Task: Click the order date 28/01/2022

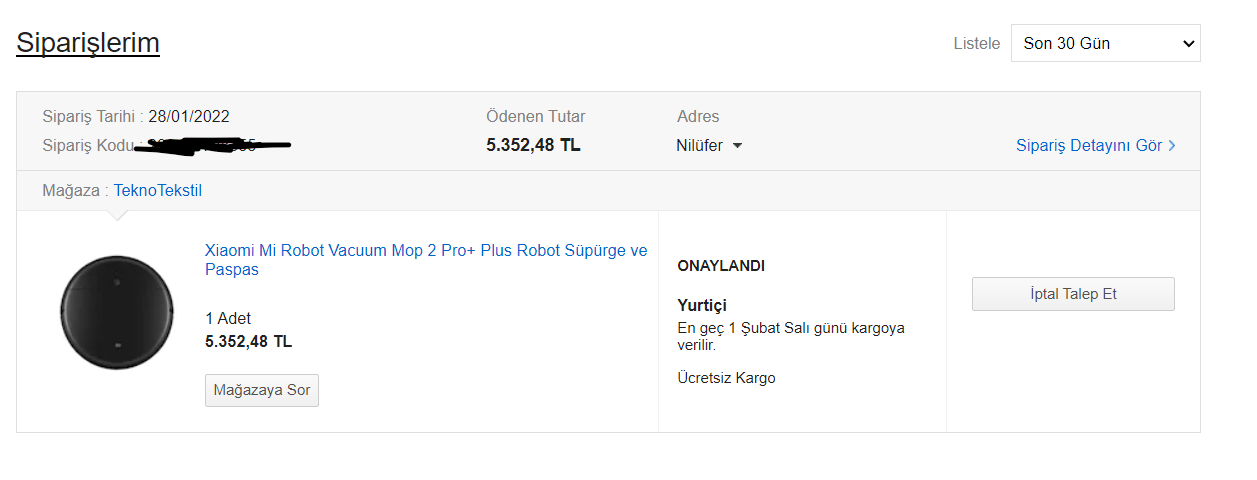Action: point(189,117)
